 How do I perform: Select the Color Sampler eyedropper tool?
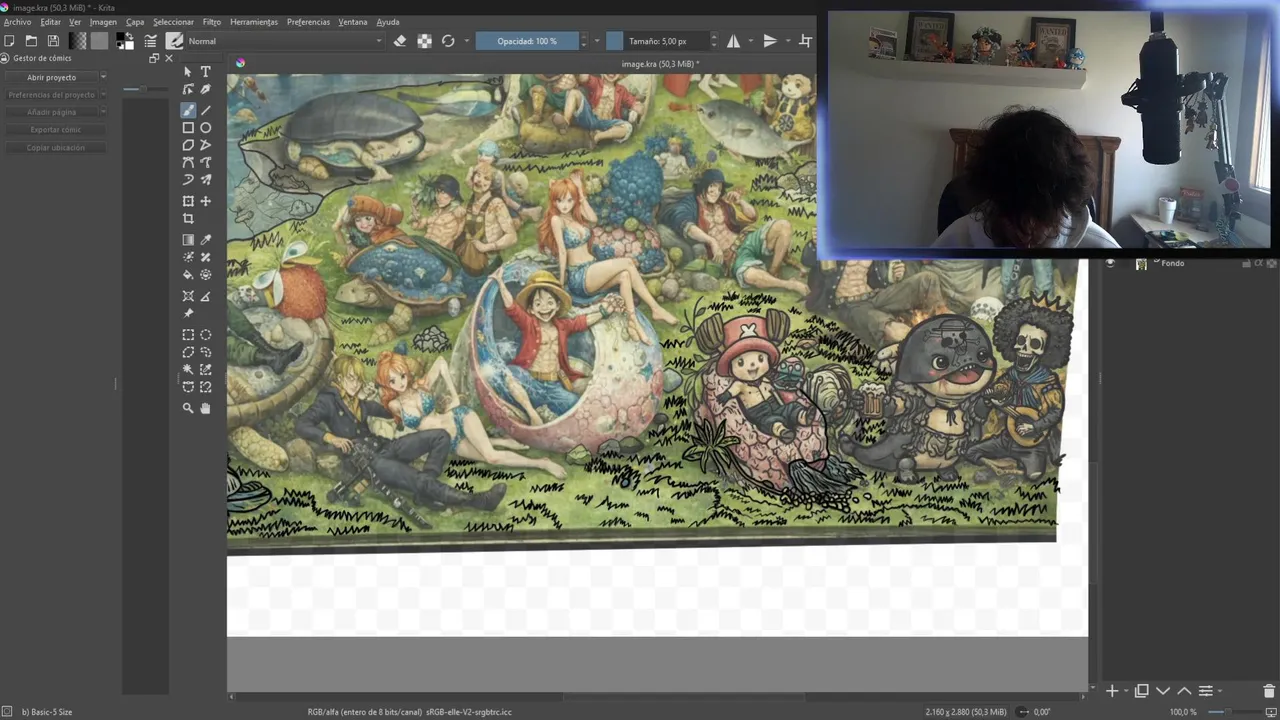(x=205, y=240)
